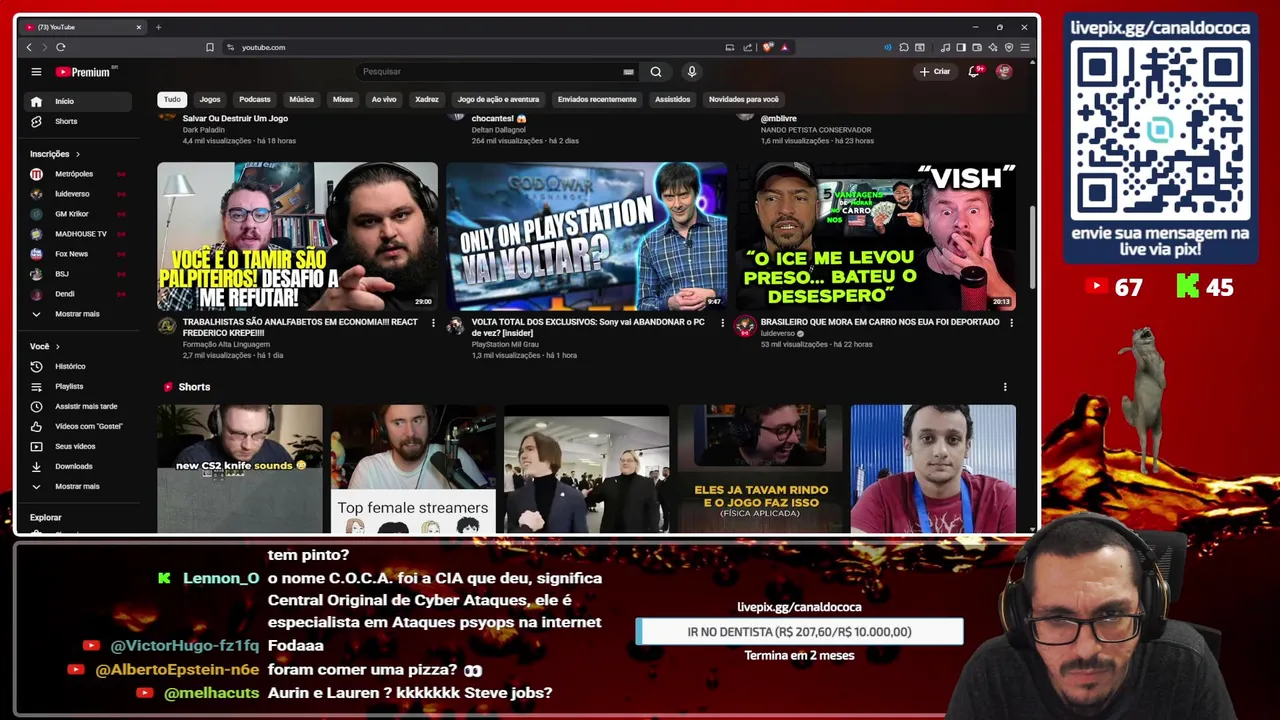Open options menu for Volta Total dos Exclusivos video

pos(722,323)
